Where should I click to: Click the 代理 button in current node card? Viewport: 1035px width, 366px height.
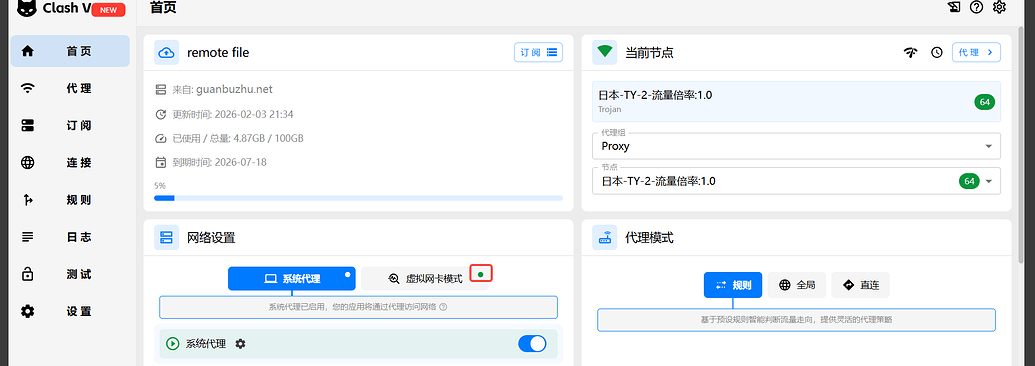tap(976, 52)
